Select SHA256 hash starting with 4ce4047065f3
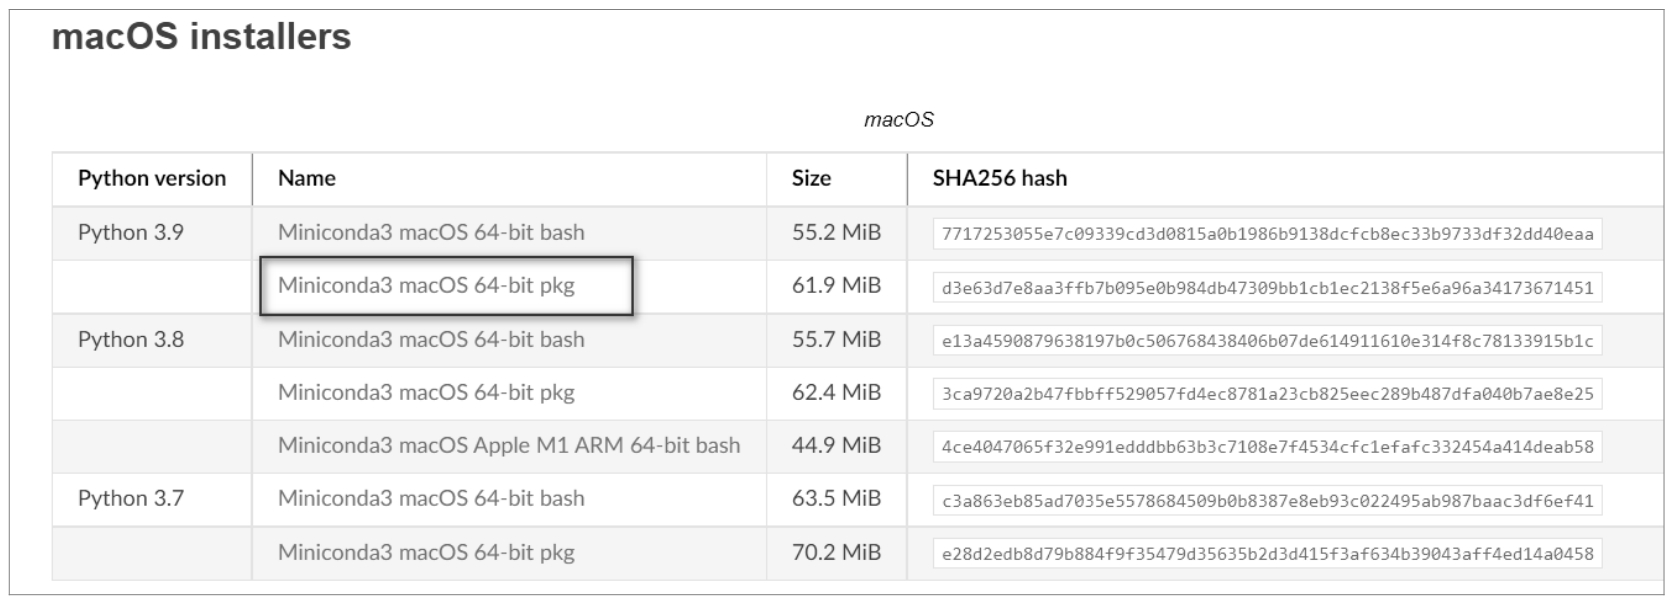The height and width of the screenshot is (603, 1673). click(1268, 447)
